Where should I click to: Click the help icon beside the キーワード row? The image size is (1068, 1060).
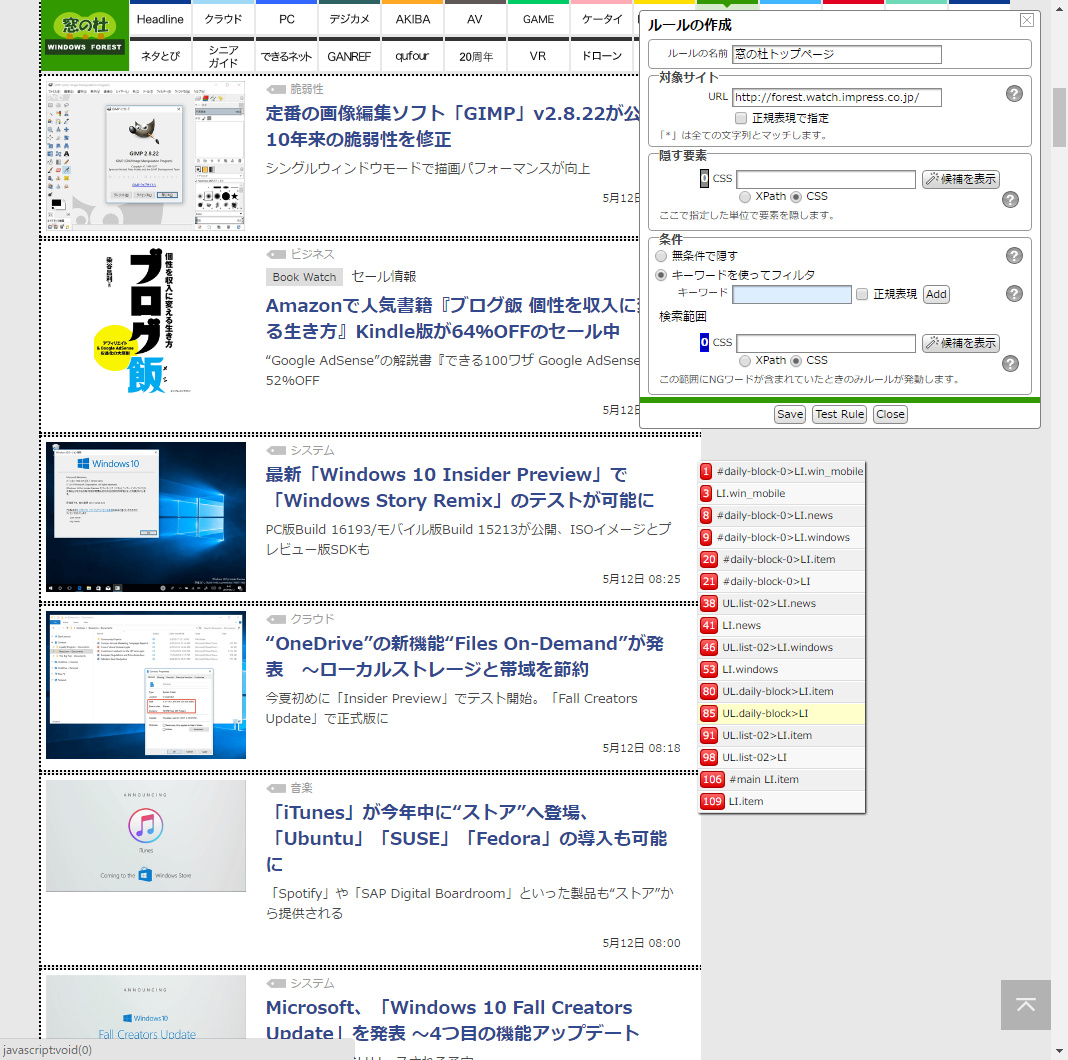click(1014, 293)
